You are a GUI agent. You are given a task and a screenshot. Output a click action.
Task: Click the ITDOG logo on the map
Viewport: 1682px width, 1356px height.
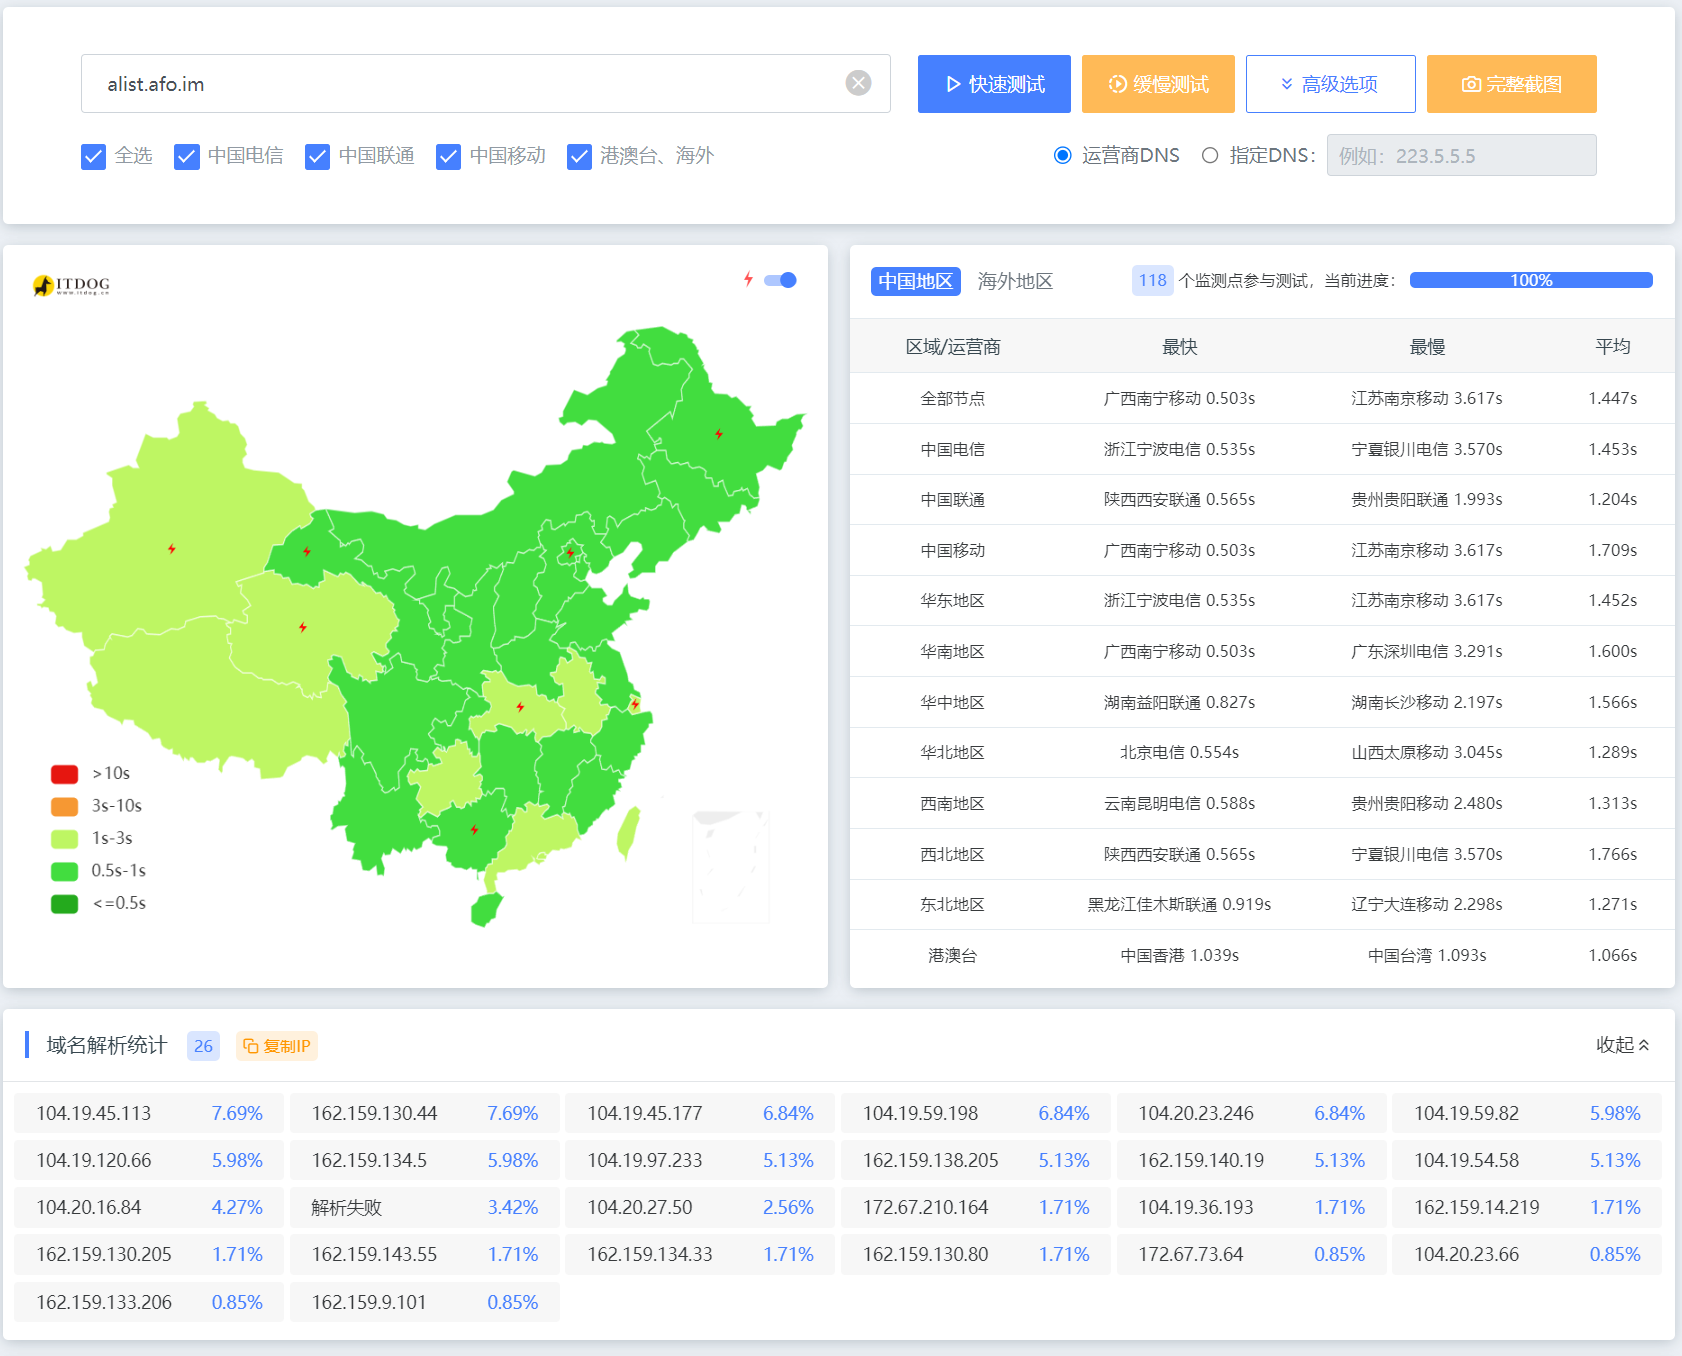tap(71, 286)
